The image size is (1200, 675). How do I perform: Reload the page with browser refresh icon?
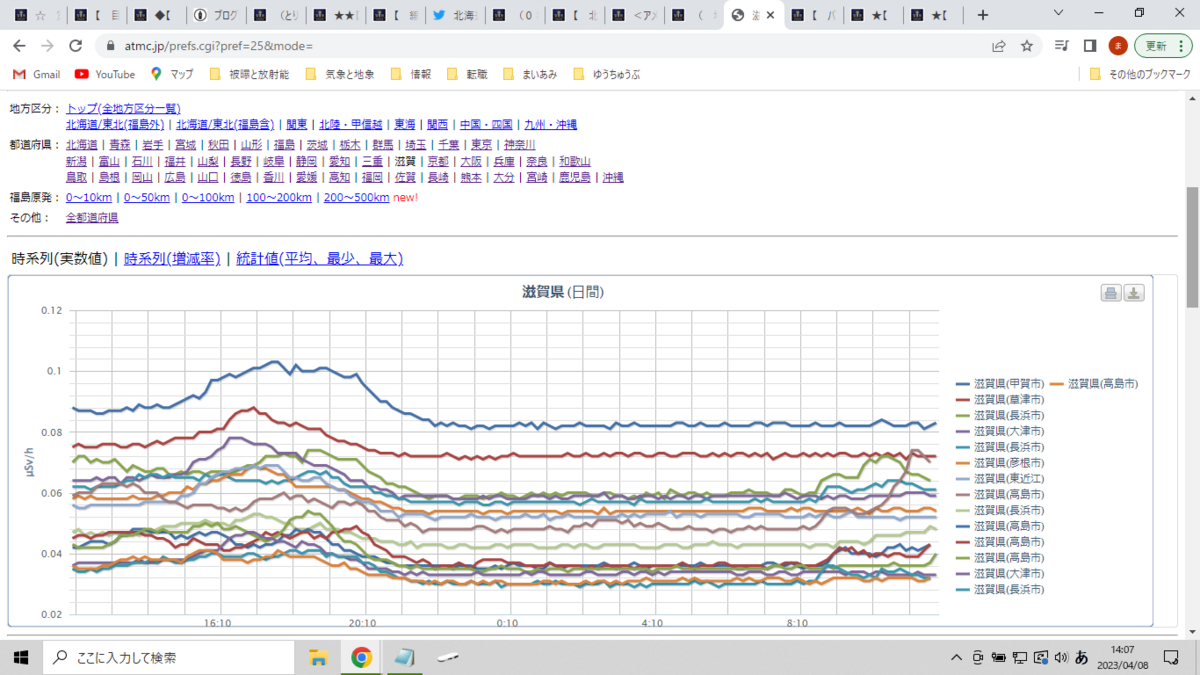(x=75, y=46)
